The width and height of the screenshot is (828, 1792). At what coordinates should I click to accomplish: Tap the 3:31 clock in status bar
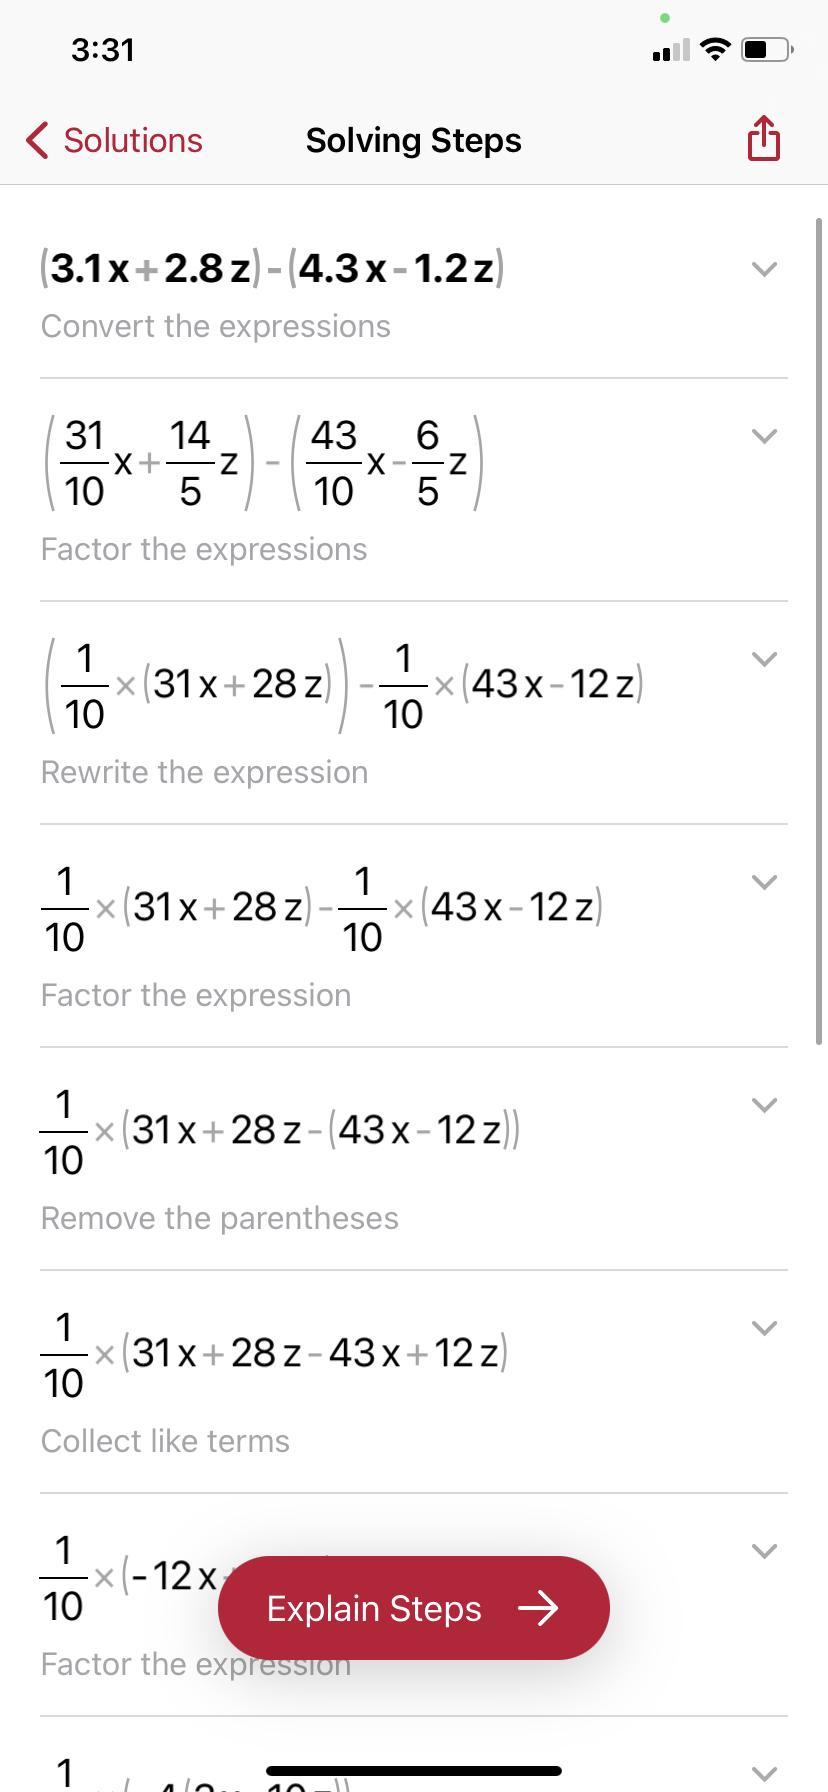(102, 50)
